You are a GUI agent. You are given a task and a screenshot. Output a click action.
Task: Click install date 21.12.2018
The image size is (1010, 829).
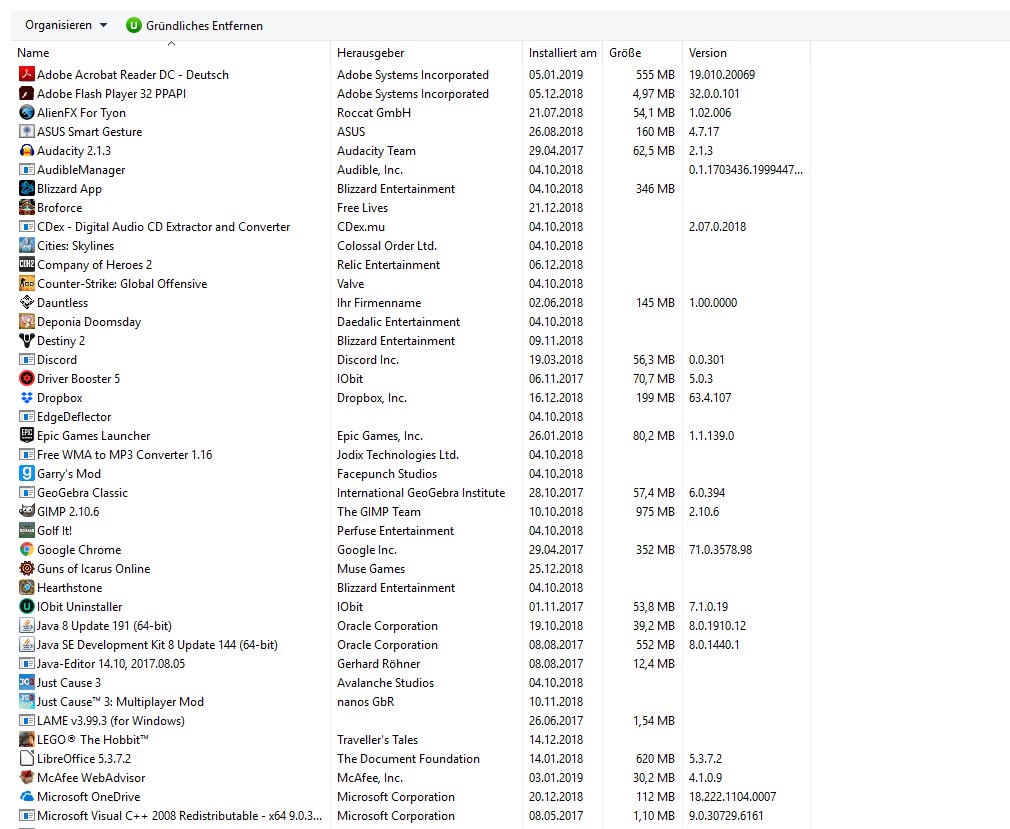click(x=556, y=207)
